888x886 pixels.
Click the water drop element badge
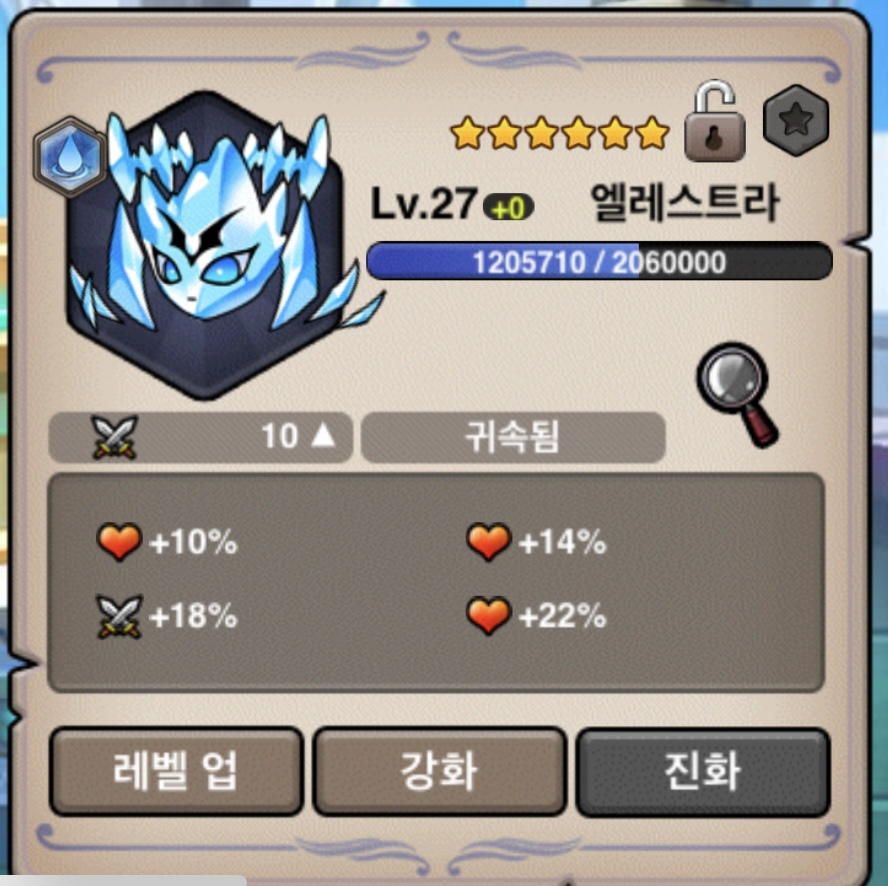(70, 156)
